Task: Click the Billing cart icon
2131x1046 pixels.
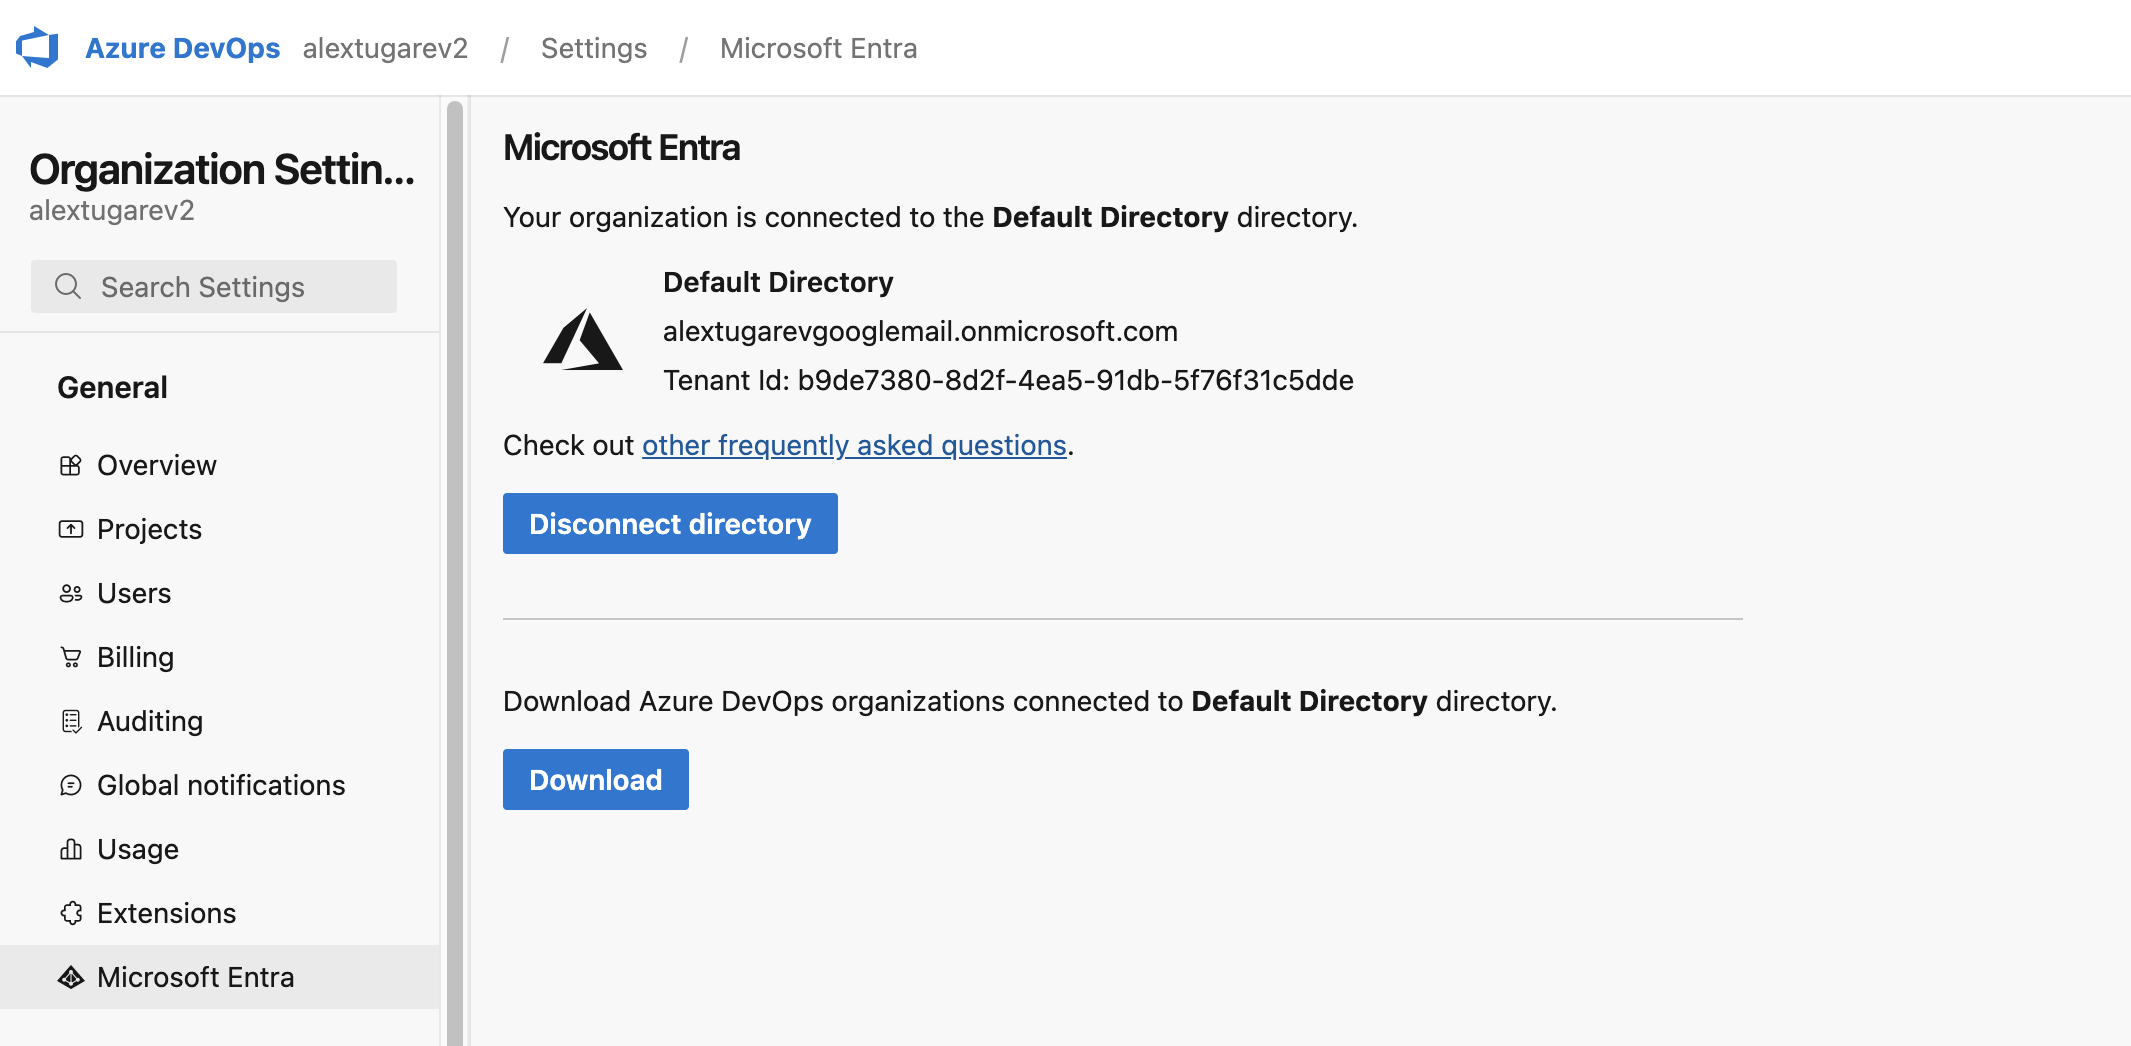Action: pos(71,658)
